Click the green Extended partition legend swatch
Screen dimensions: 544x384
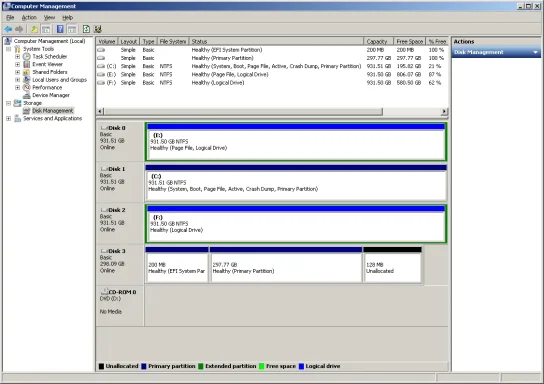point(201,366)
